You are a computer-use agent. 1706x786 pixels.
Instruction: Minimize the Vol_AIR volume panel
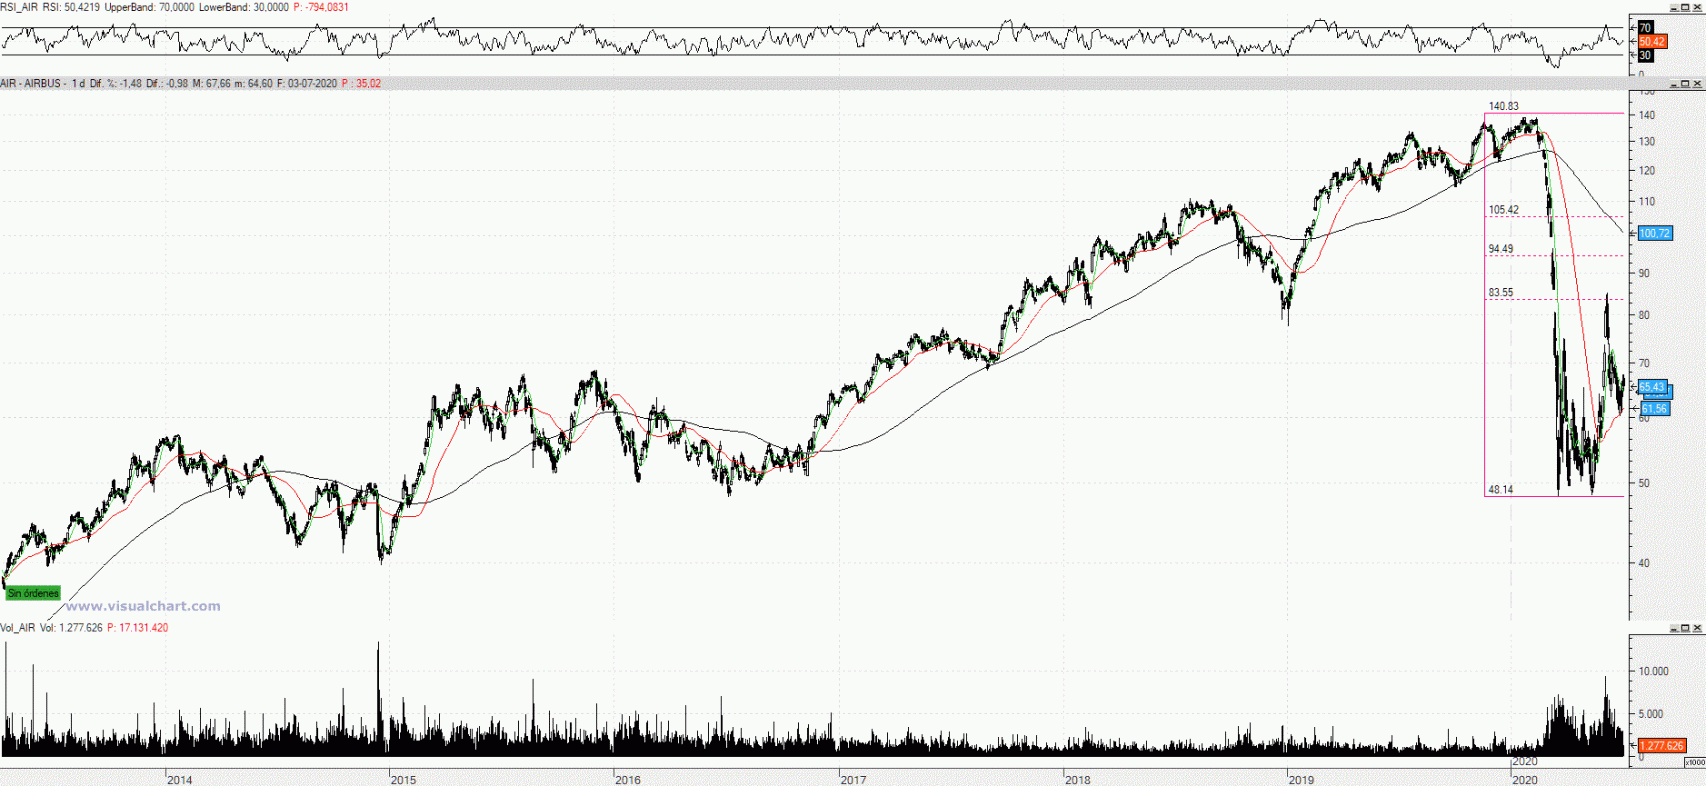[1673, 628]
